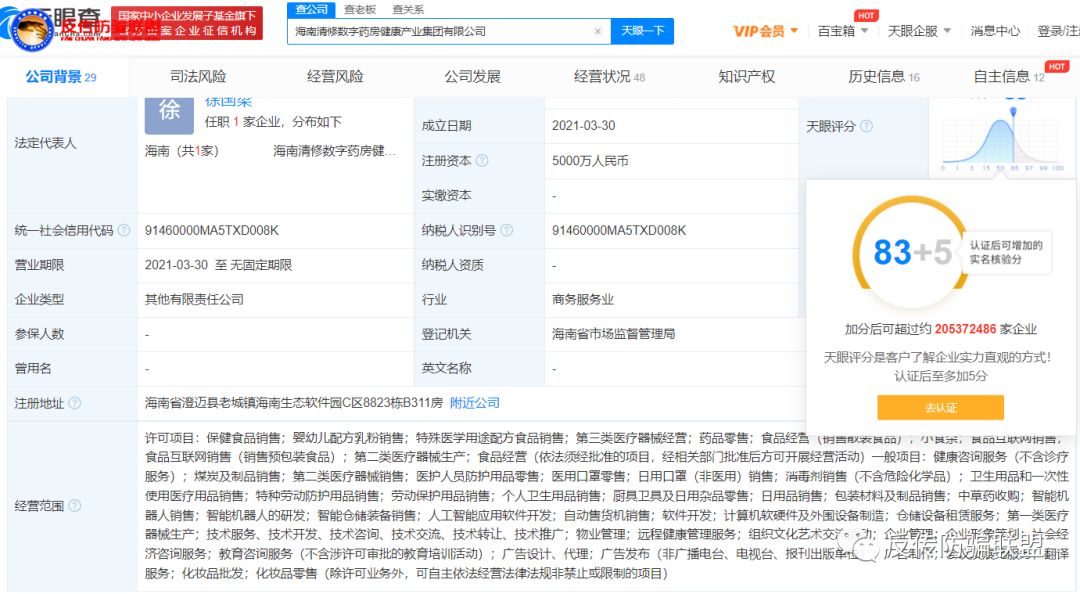The width and height of the screenshot is (1080, 594).
Task: Click help icon next to 注册资本
Action: (482, 161)
